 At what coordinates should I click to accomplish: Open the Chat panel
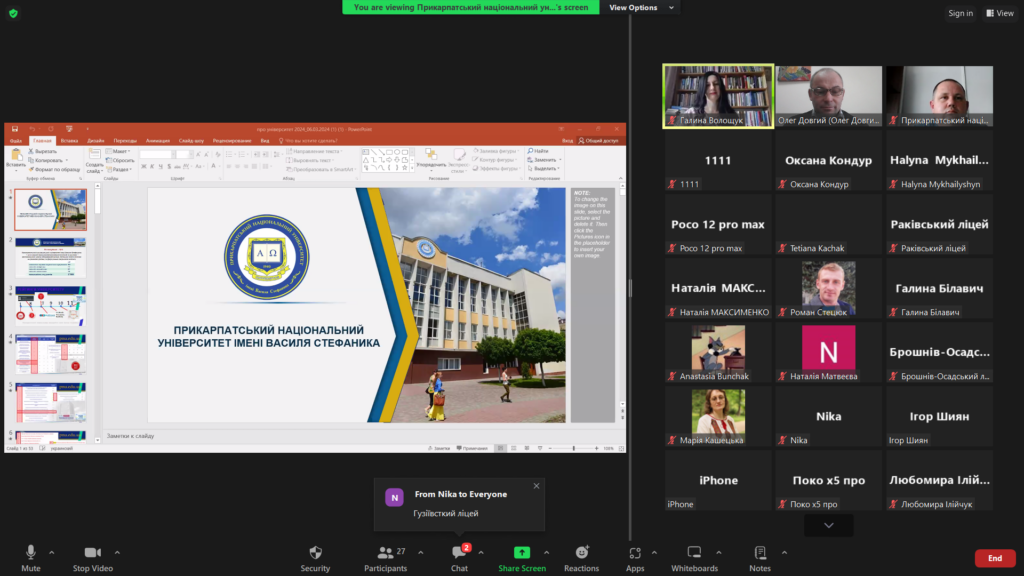tap(459, 553)
